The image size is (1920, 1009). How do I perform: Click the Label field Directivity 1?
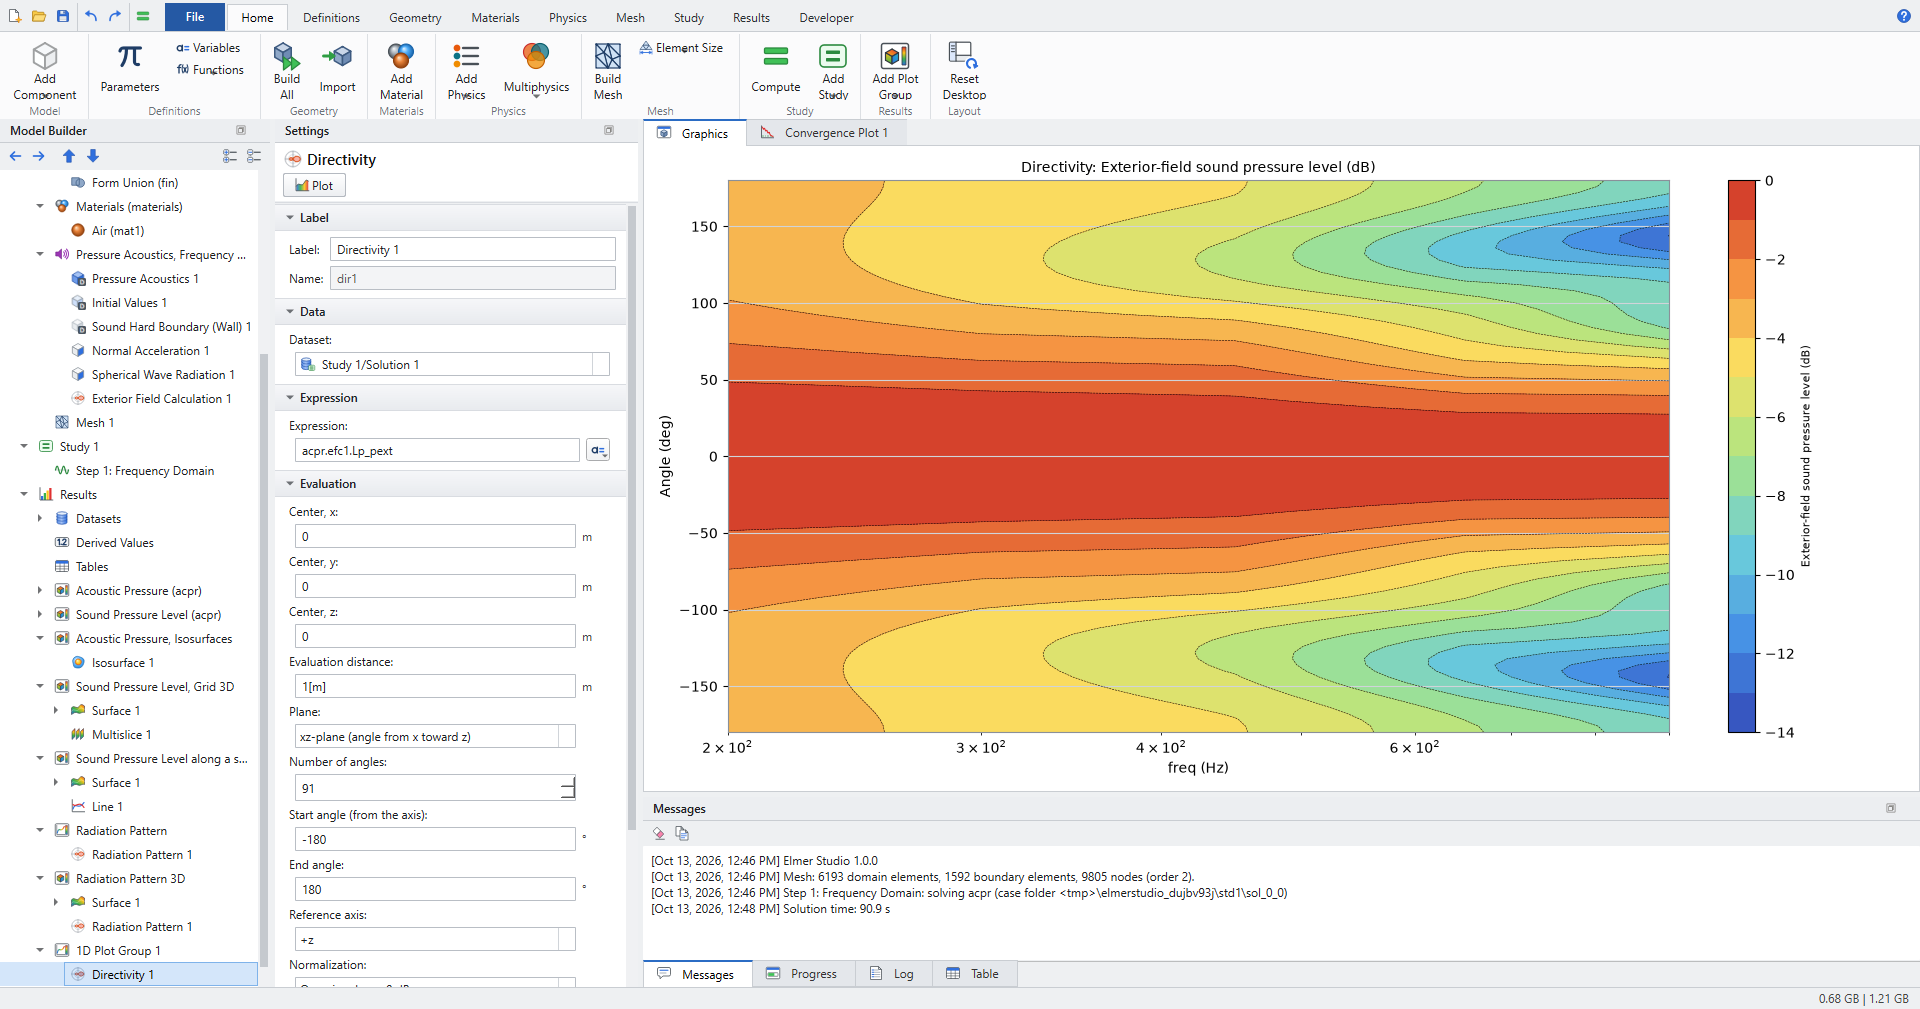click(x=473, y=250)
